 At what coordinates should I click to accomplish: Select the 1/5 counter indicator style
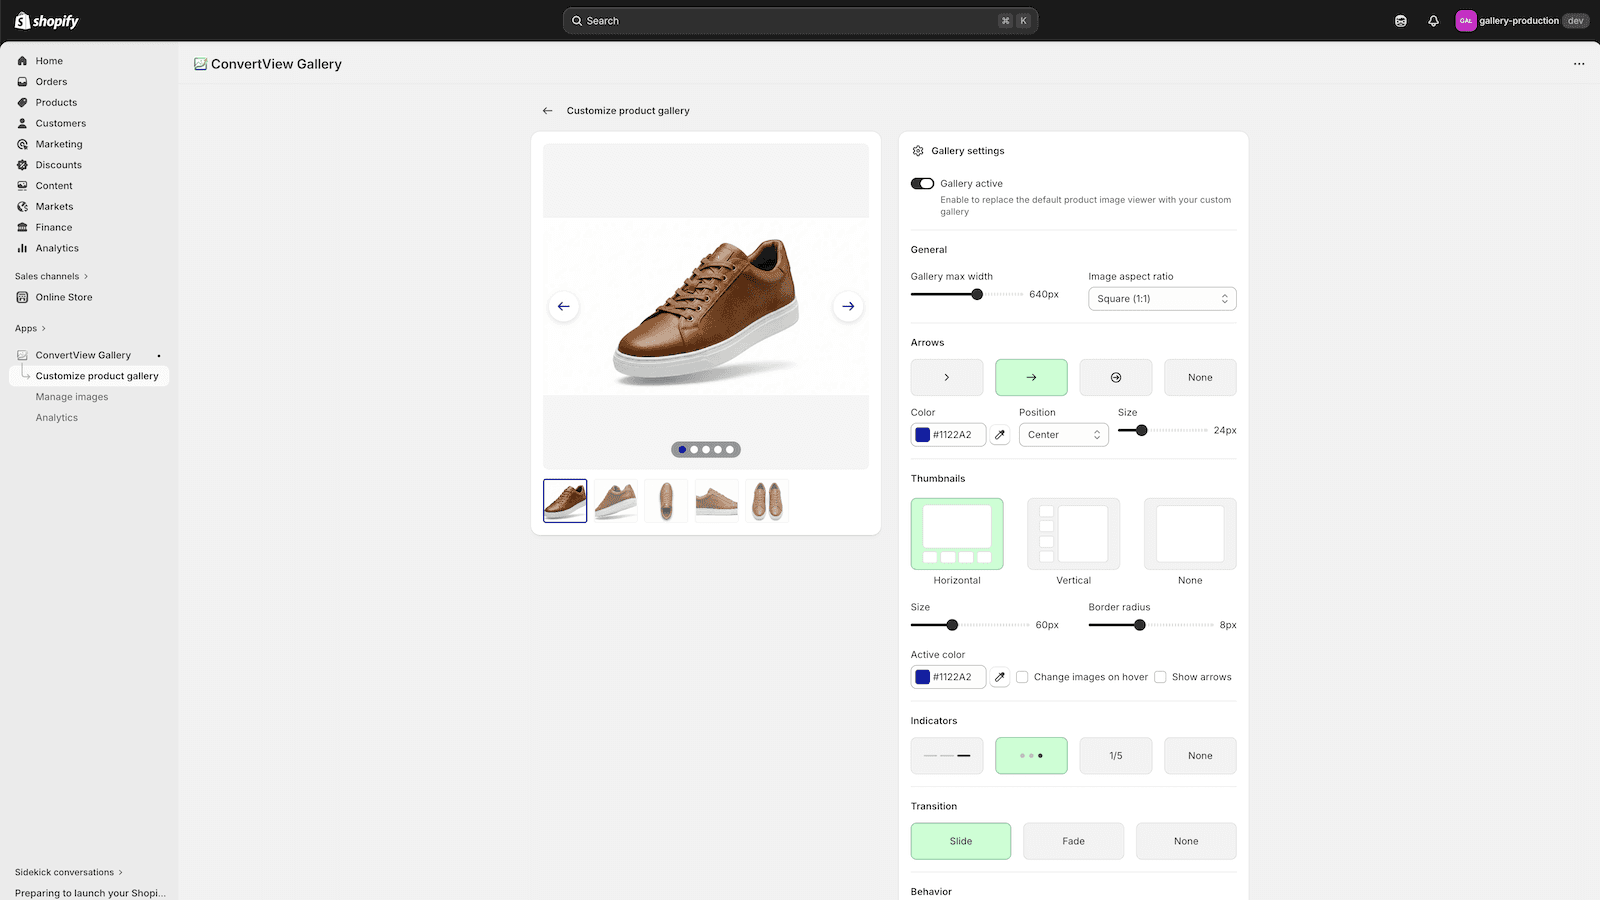(1116, 756)
